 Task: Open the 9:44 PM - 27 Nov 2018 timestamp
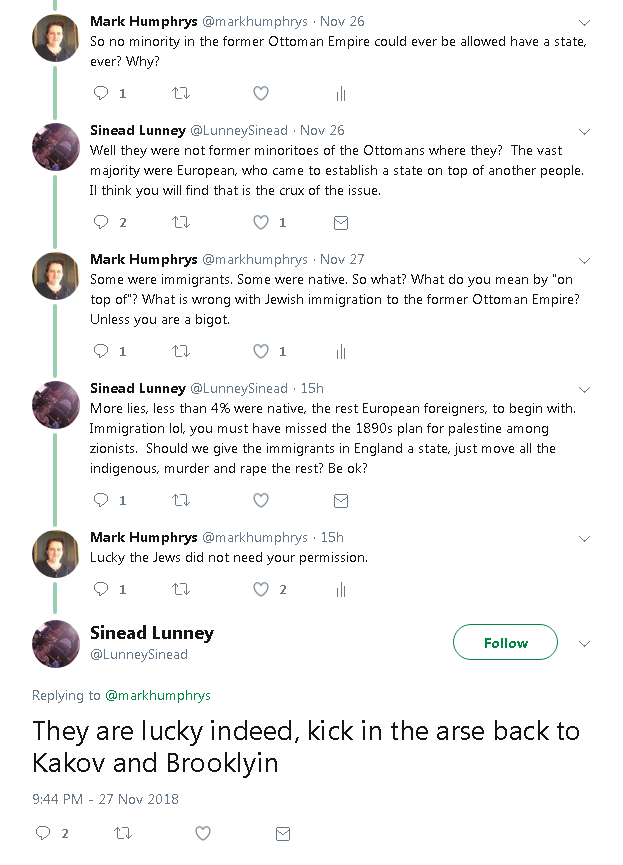click(105, 799)
